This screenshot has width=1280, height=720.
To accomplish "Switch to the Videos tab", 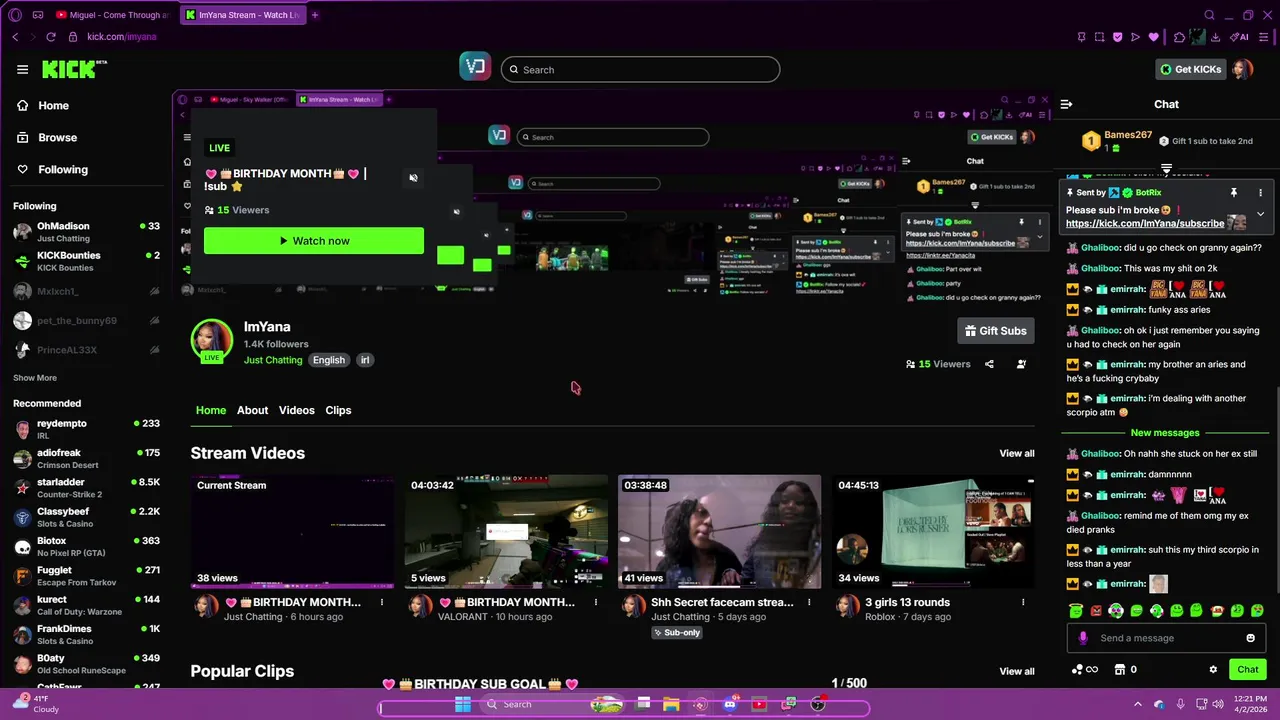I will [296, 410].
